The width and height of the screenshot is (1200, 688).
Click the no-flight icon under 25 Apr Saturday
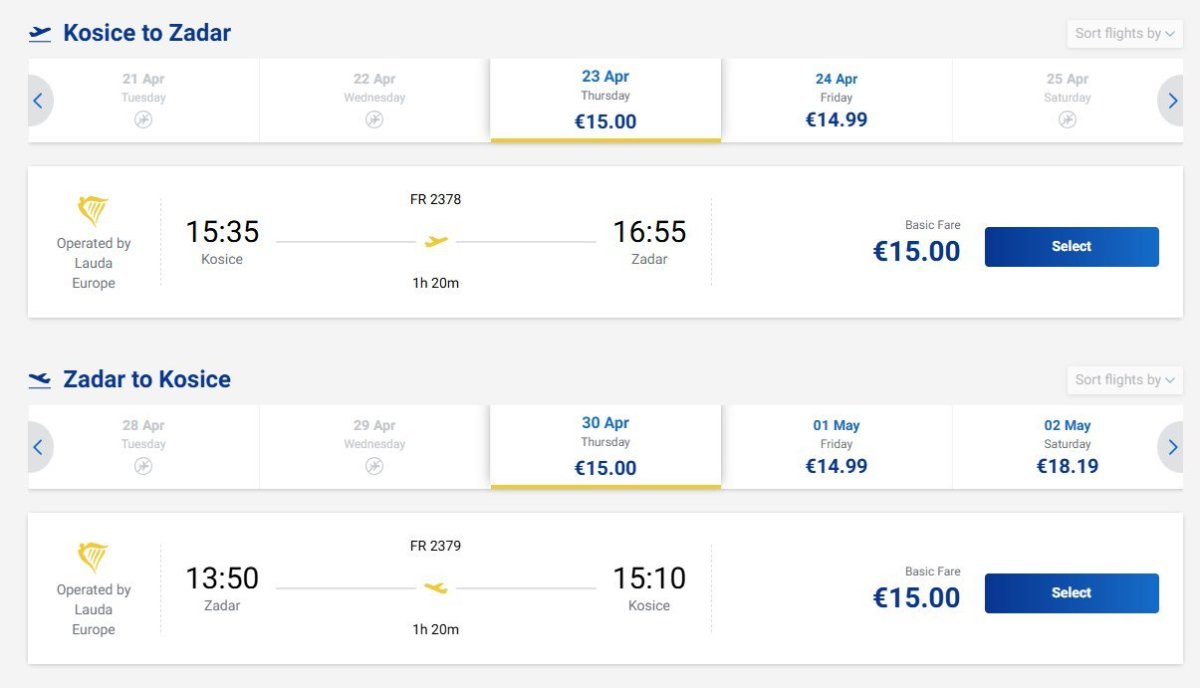pos(1067,120)
